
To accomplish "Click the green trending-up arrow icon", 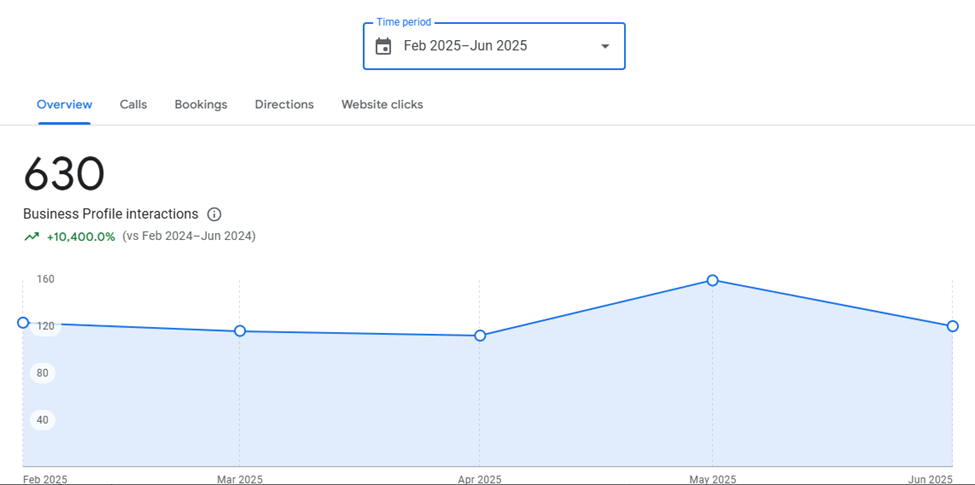I will (32, 237).
